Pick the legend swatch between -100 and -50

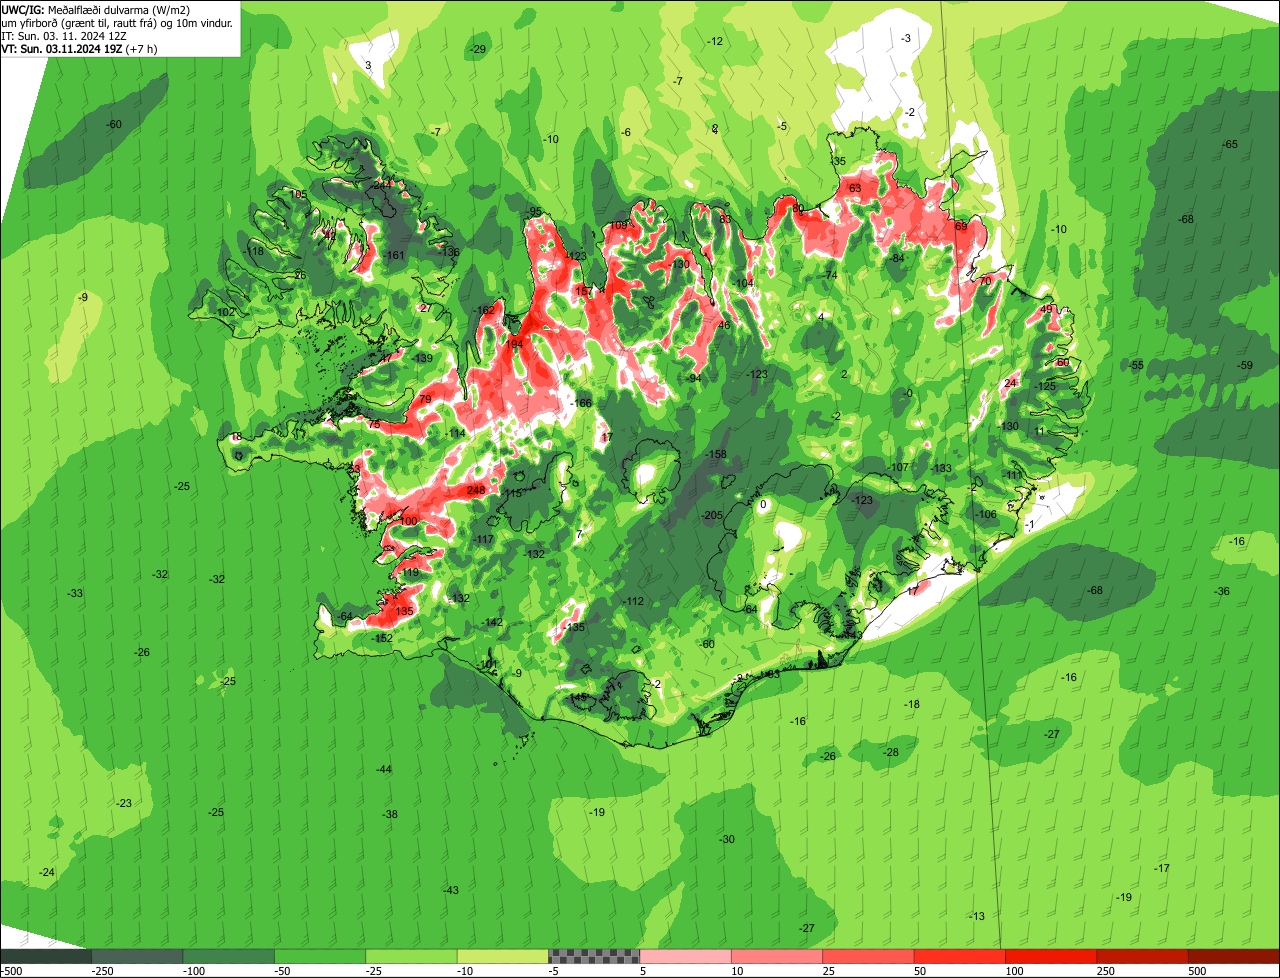[x=229, y=956]
